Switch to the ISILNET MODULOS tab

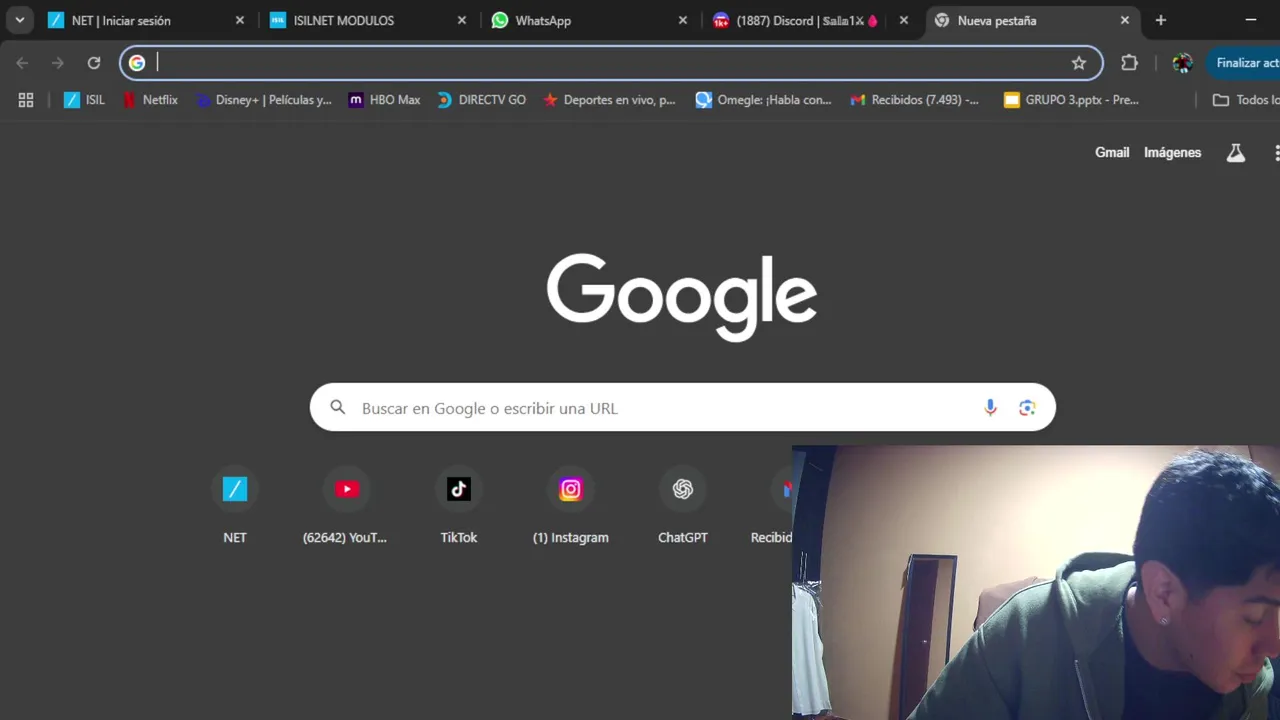pyautogui.click(x=368, y=20)
